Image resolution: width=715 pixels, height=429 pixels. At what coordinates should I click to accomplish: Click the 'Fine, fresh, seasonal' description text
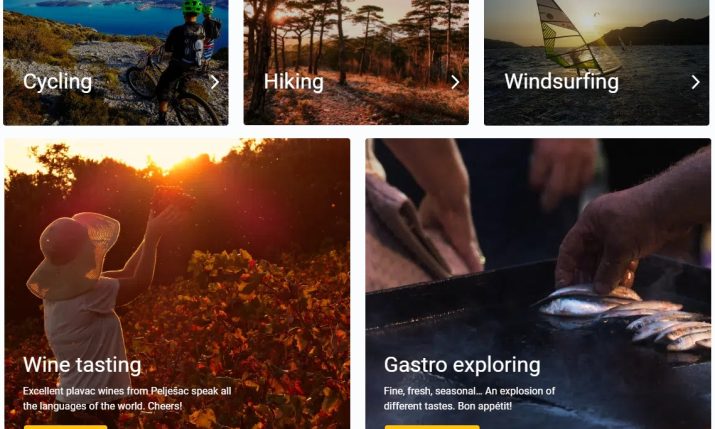pyautogui.click(x=469, y=398)
